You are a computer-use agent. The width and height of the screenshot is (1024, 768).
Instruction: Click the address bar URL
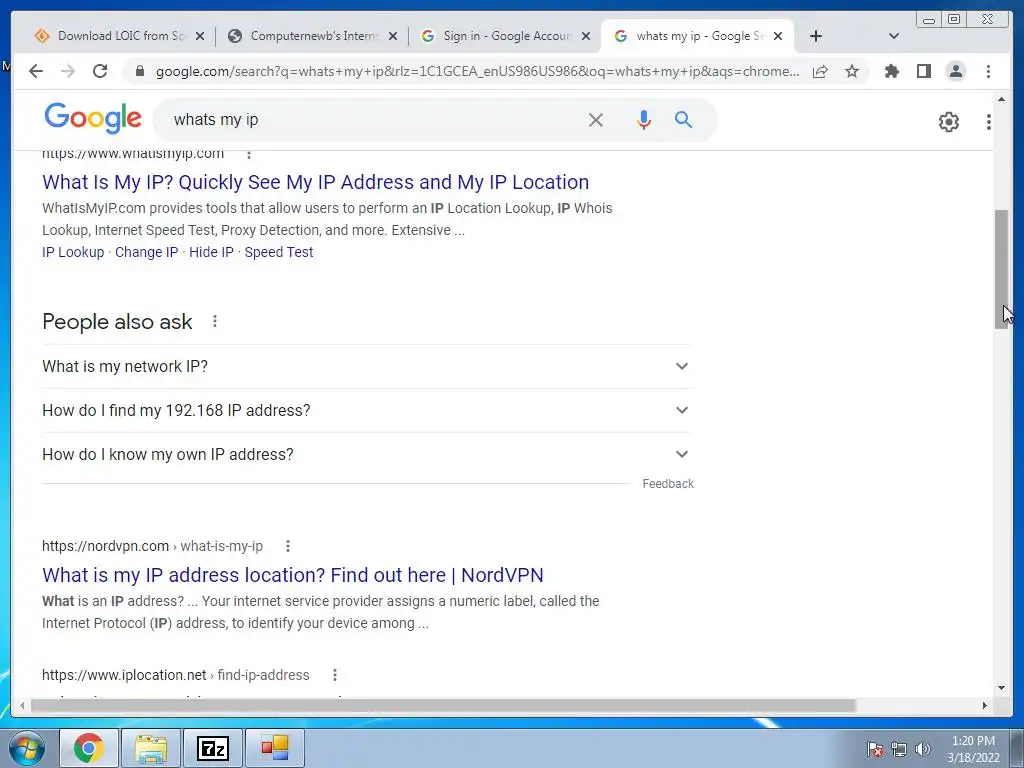pos(477,71)
